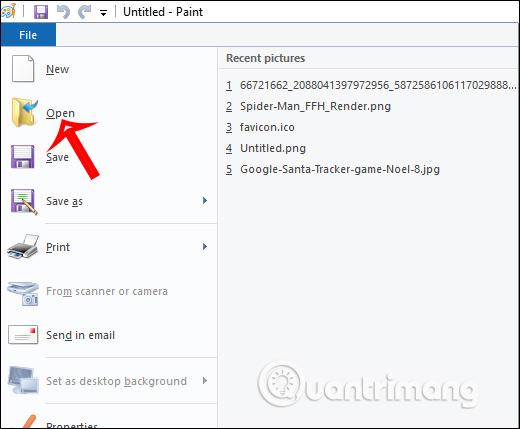Open recent picture favicon.ico
The image size is (520, 429).
click(267, 127)
